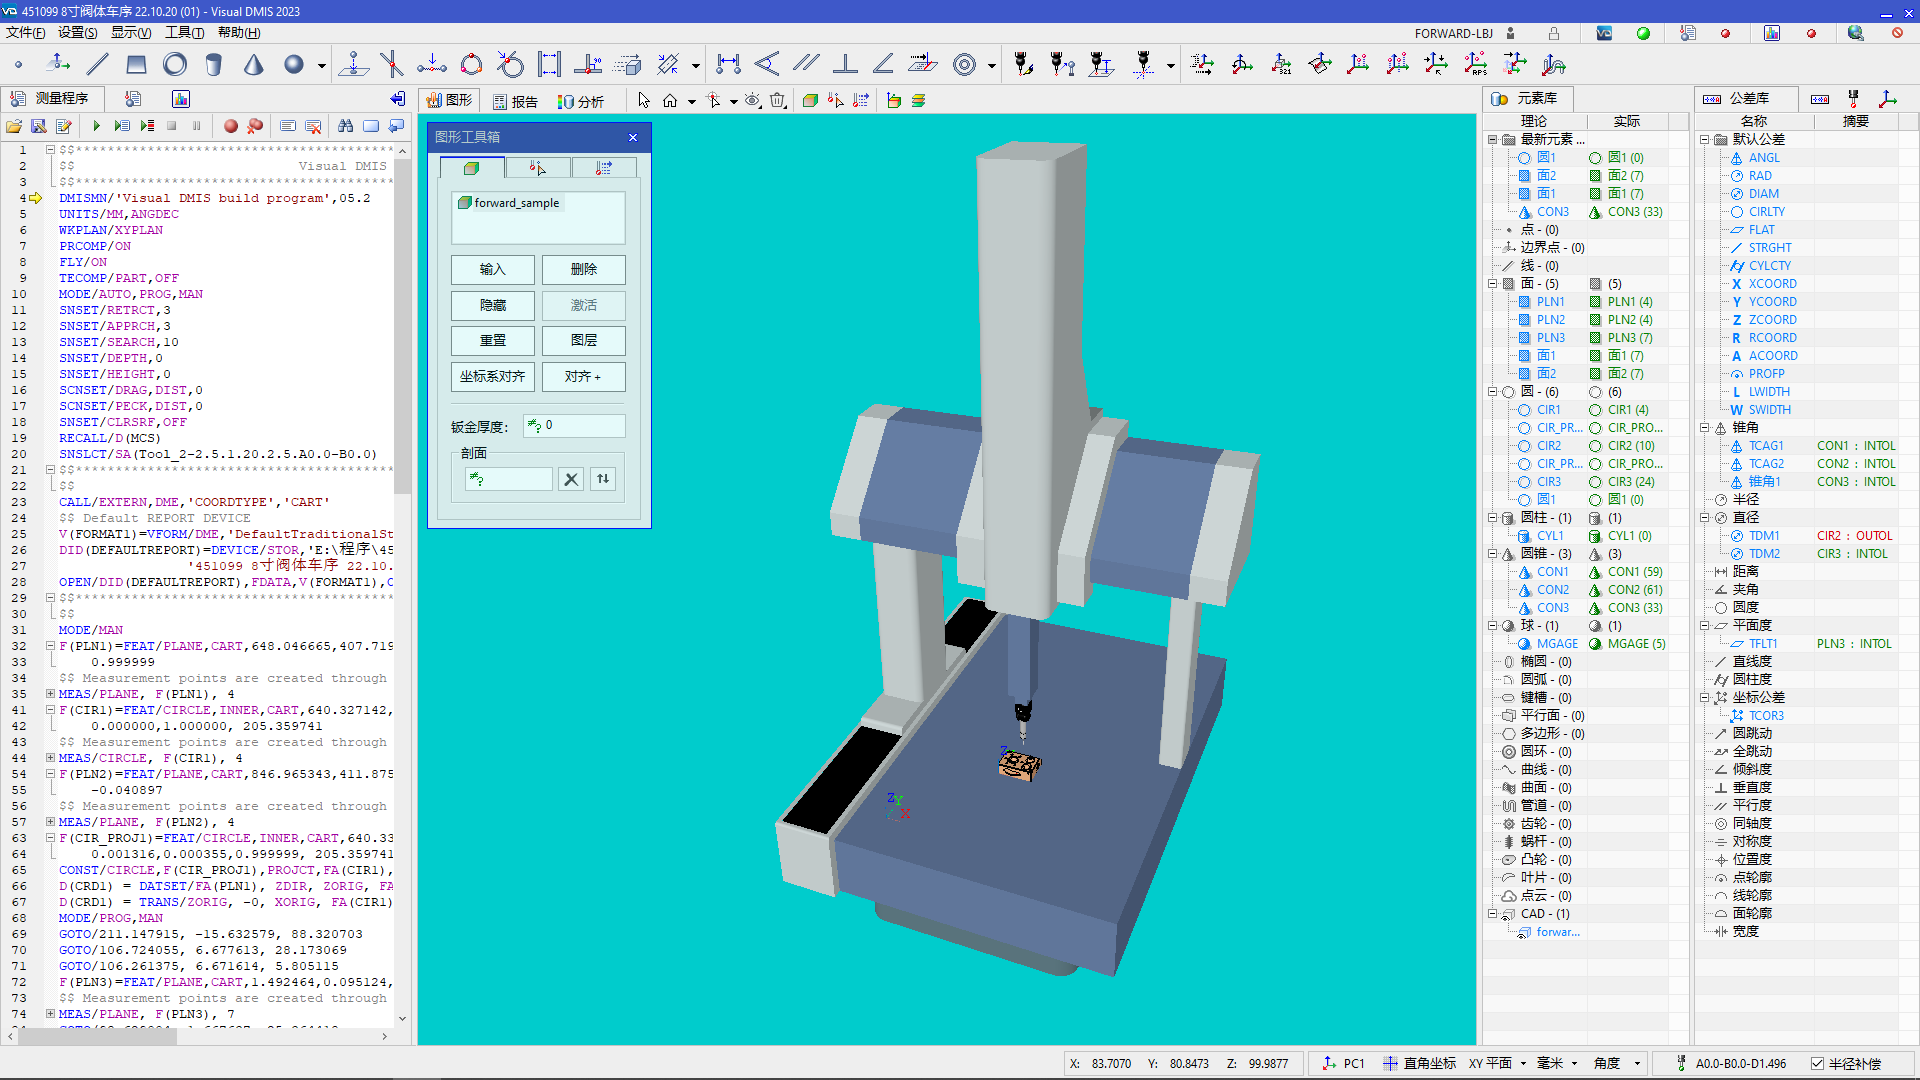Click the open program folder icon
Image resolution: width=1920 pixels, height=1080 pixels.
click(x=14, y=126)
